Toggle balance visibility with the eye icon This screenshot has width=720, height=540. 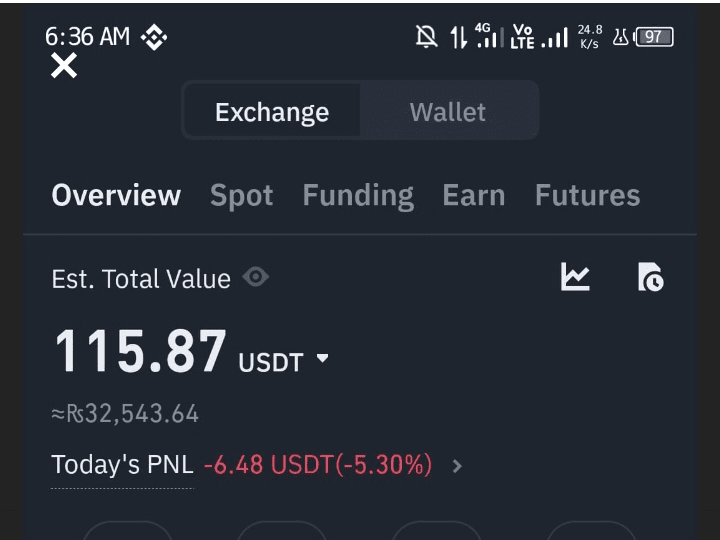pyautogui.click(x=256, y=277)
